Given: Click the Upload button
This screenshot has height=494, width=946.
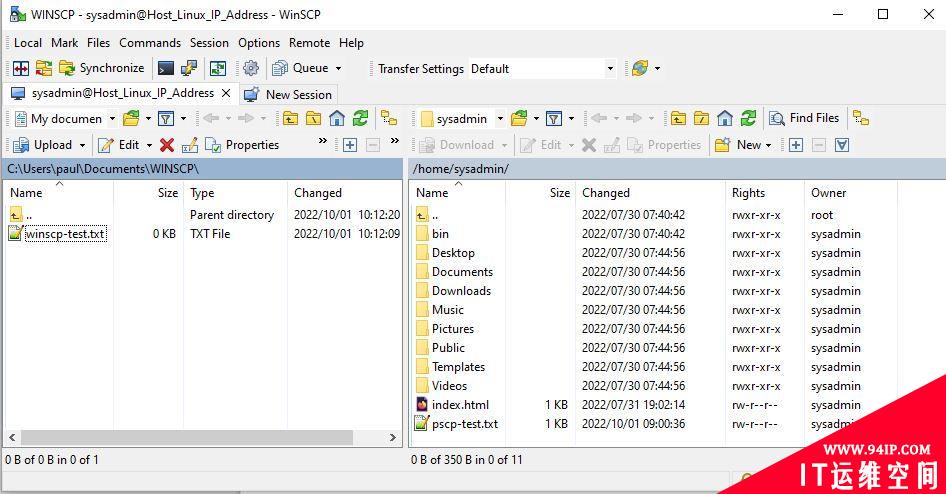Looking at the screenshot, I should coord(43,145).
